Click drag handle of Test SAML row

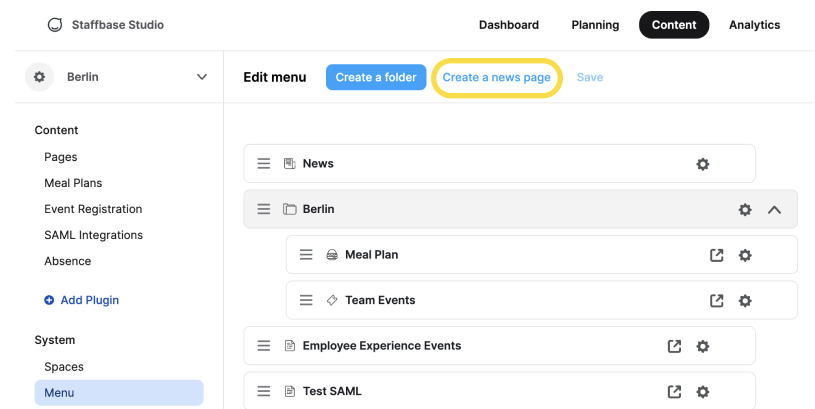[x=264, y=391]
